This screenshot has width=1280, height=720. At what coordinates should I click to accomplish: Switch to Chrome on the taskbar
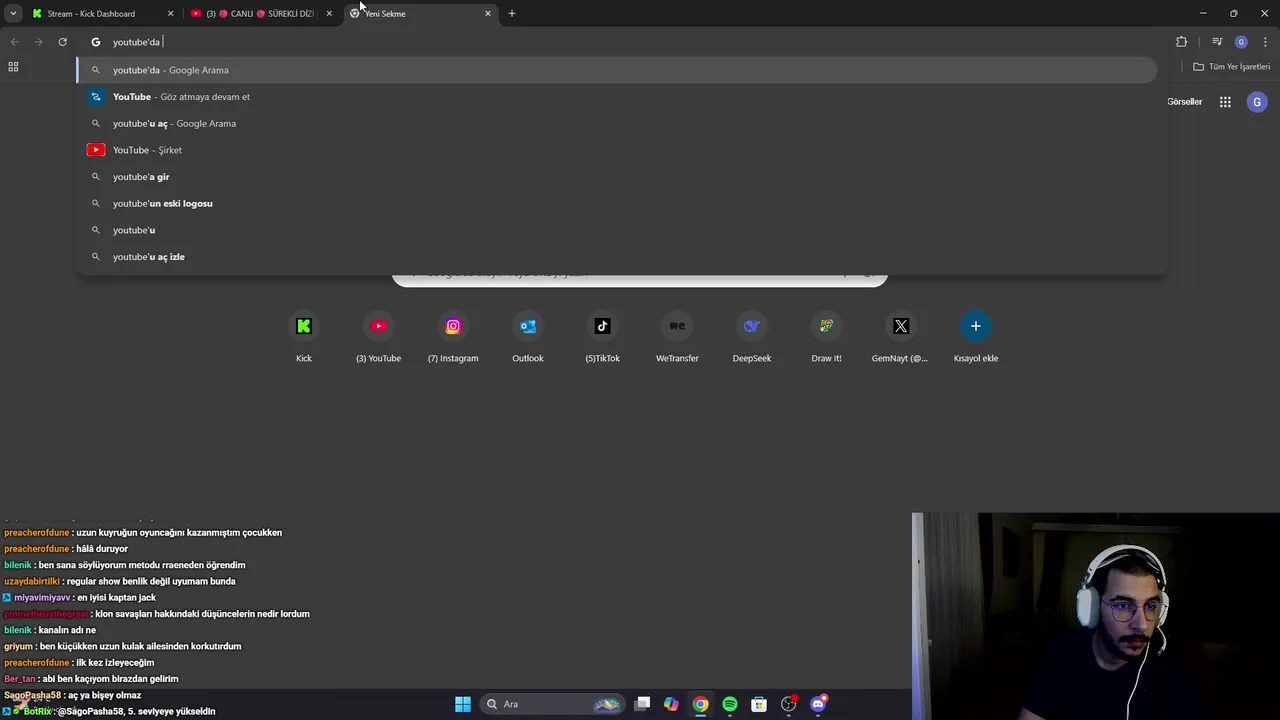click(x=701, y=704)
